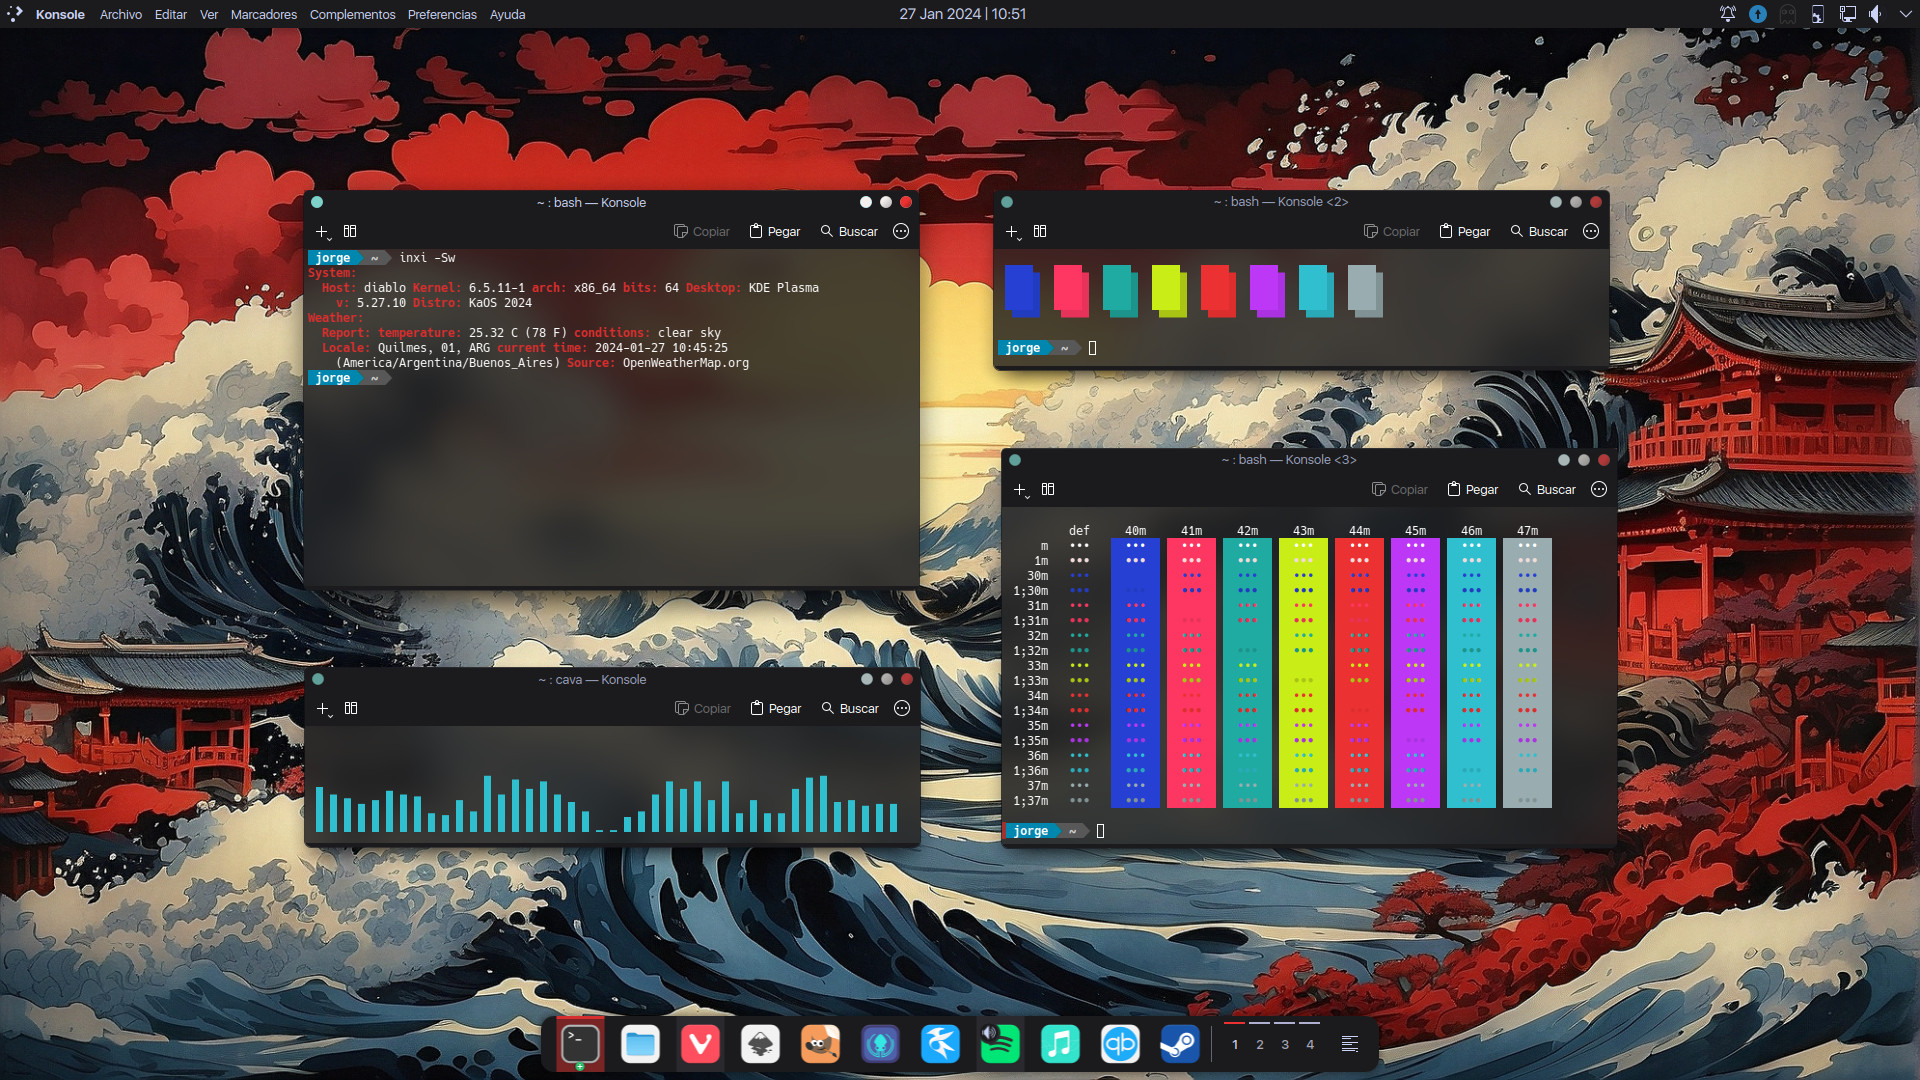This screenshot has width=1920, height=1080.
Task: Open more options menu in first bash Konsole
Action: pos(901,231)
